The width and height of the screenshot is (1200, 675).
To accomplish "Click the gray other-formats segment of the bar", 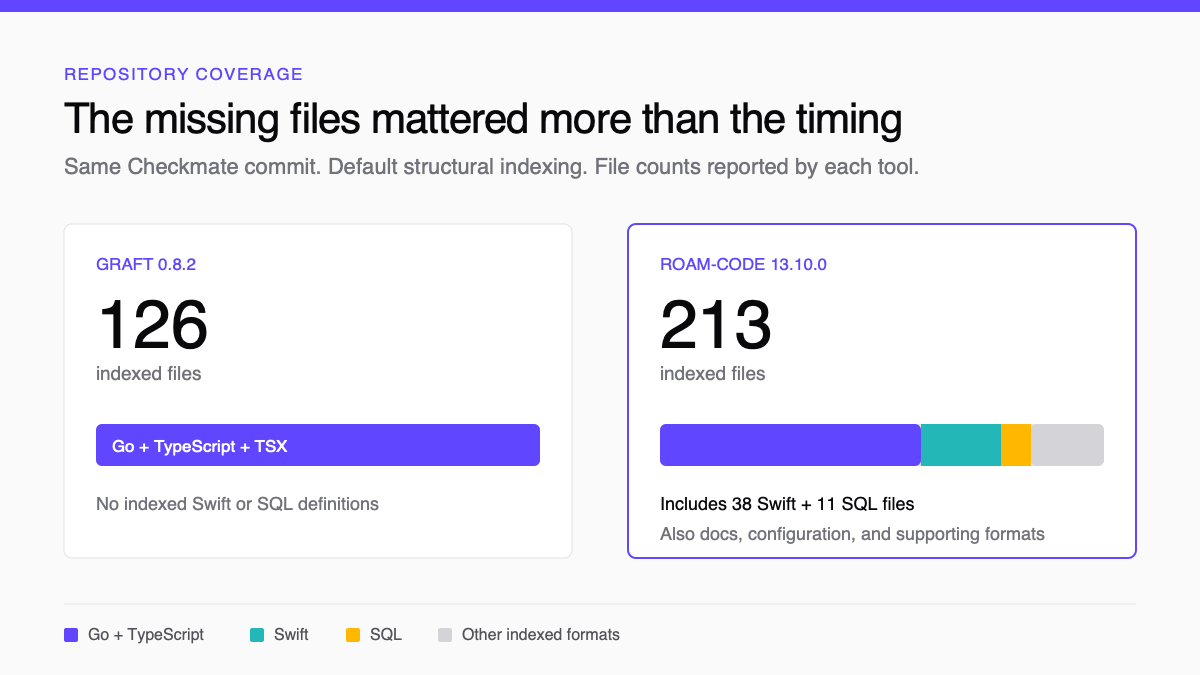I will 1067,445.
